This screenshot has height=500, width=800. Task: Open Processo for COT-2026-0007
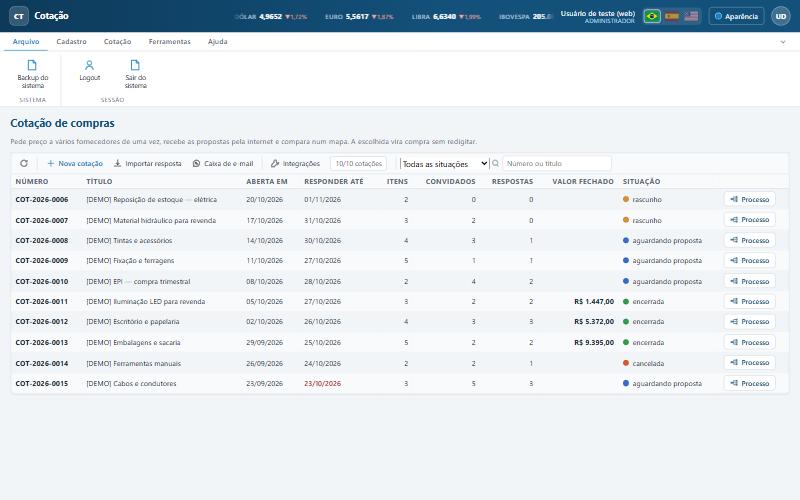[x=749, y=219]
